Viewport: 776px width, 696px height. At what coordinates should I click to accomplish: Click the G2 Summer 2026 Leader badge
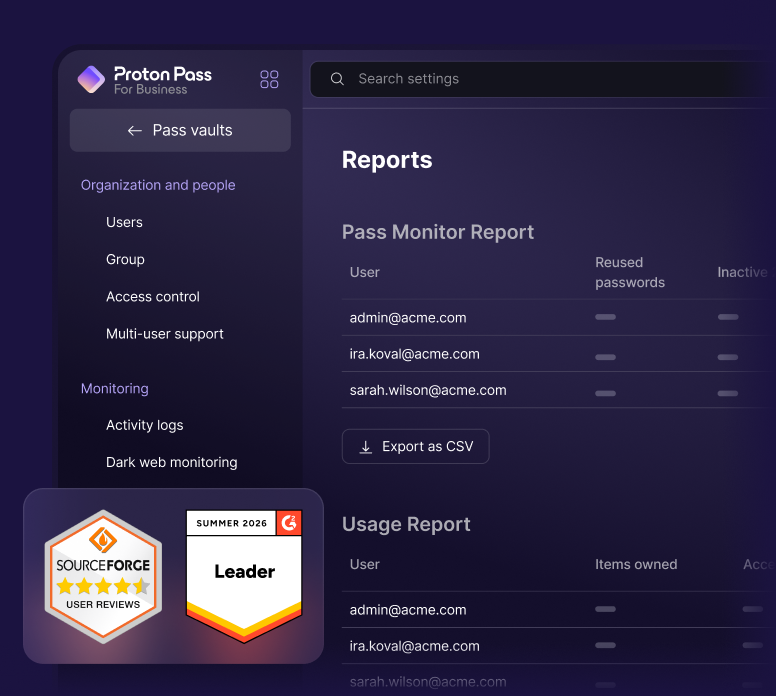tap(244, 577)
